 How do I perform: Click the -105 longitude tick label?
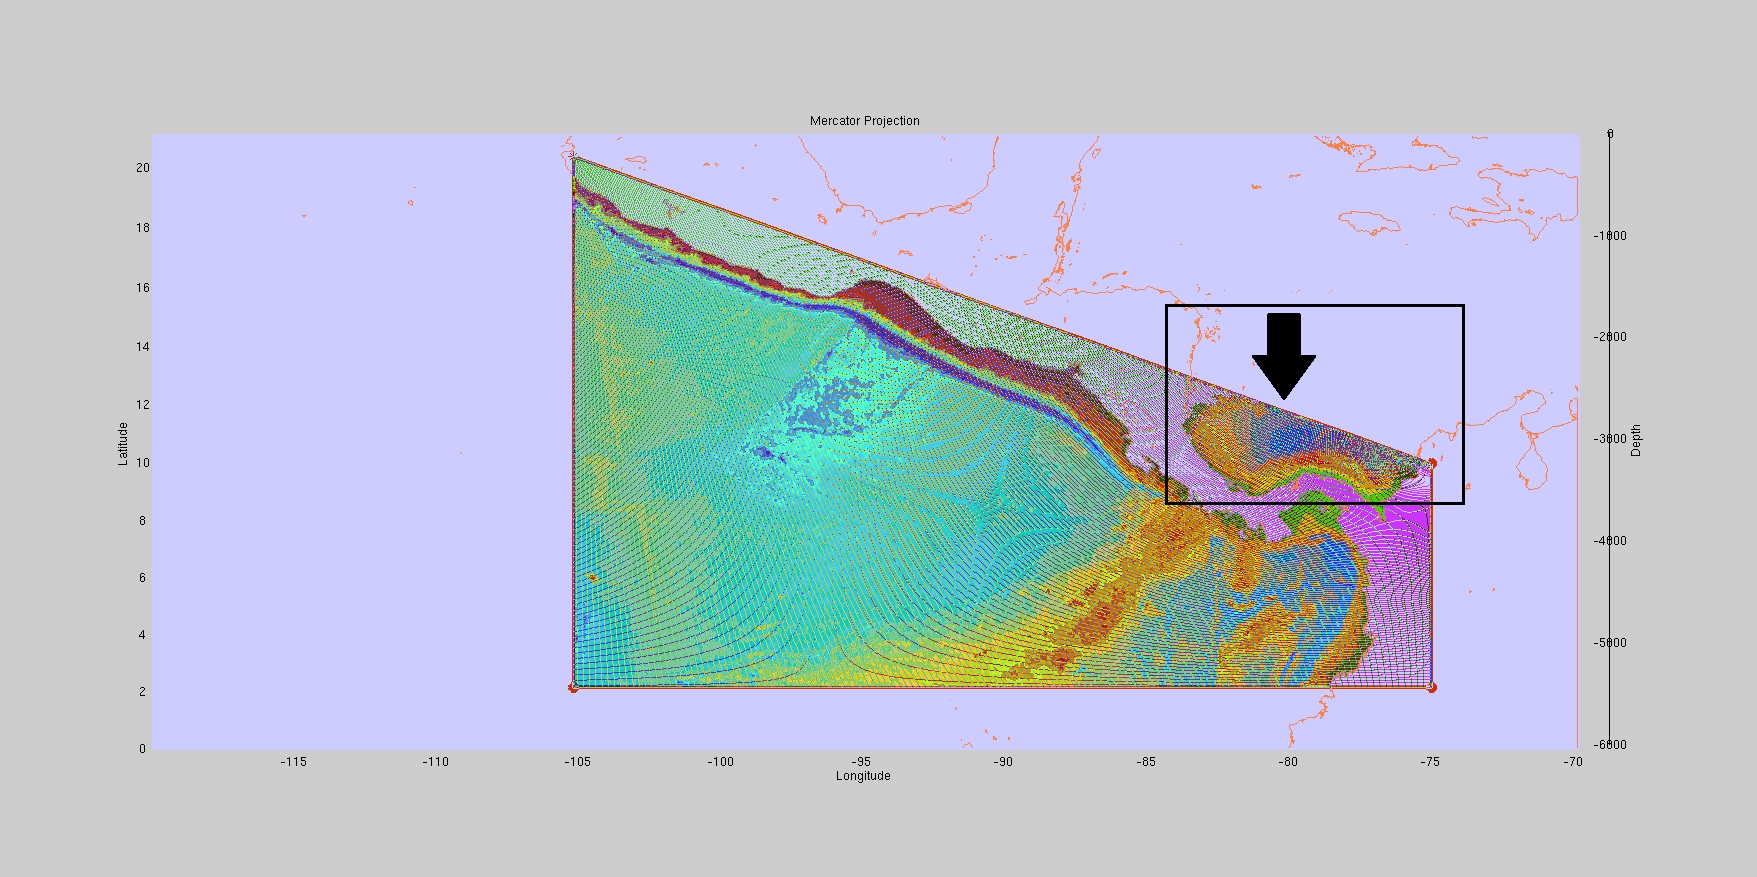[x=577, y=762]
